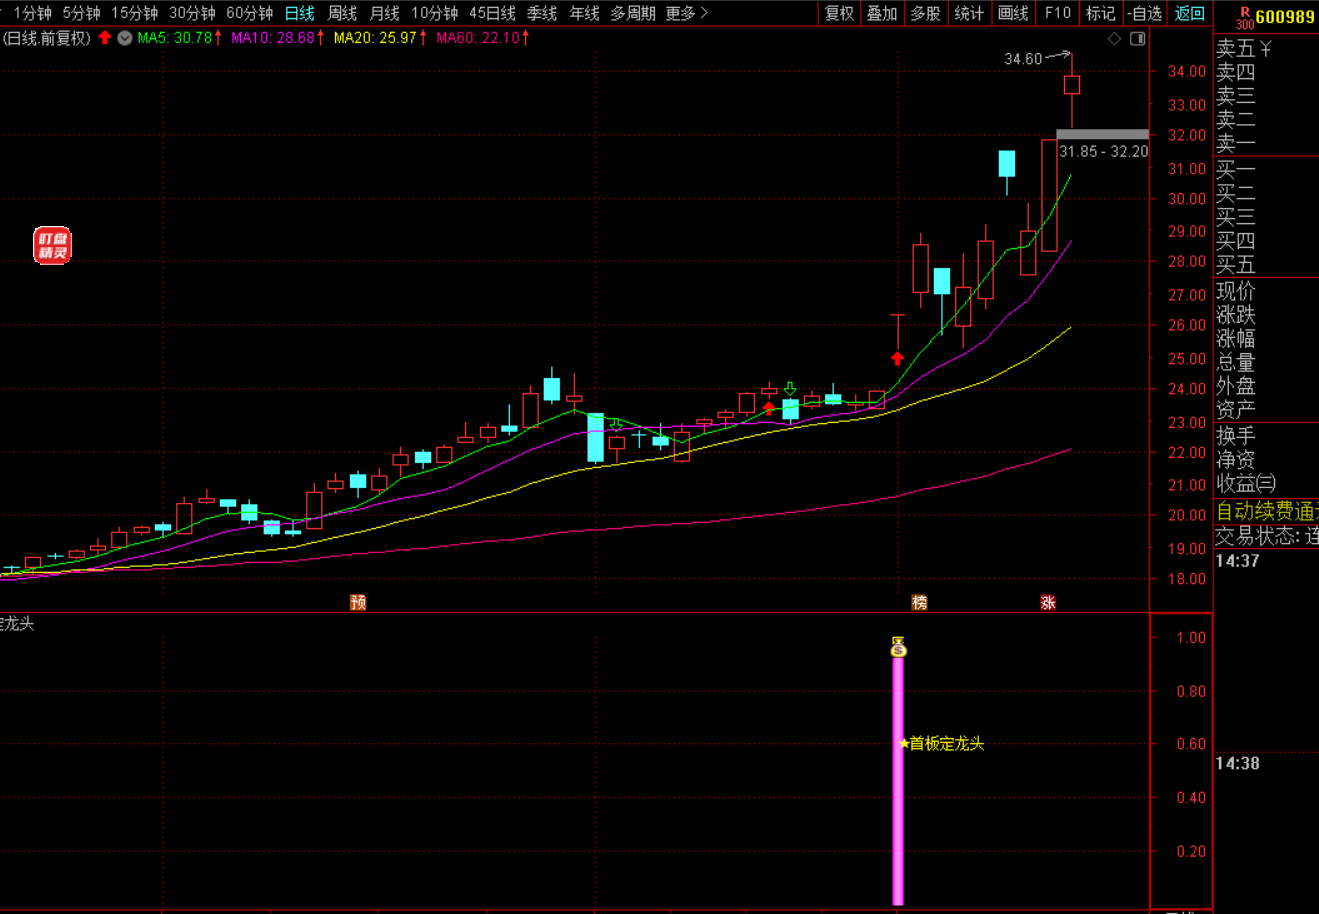The height and width of the screenshot is (914, 1319).
Task: Expand the 更多 periods menu
Action: (686, 13)
